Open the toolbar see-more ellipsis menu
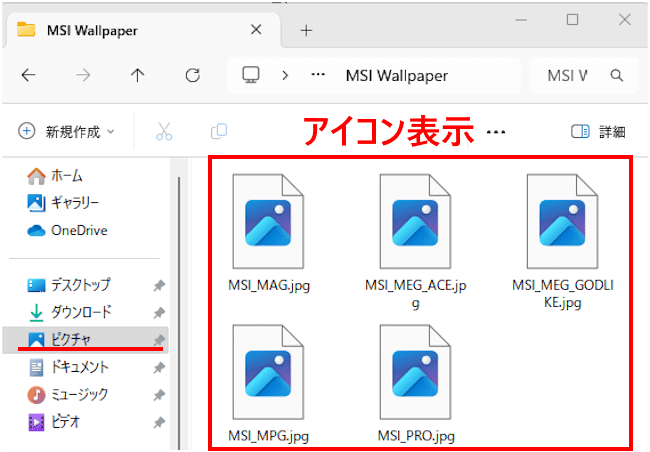Image resolution: width=650 pixels, height=452 pixels. click(496, 132)
